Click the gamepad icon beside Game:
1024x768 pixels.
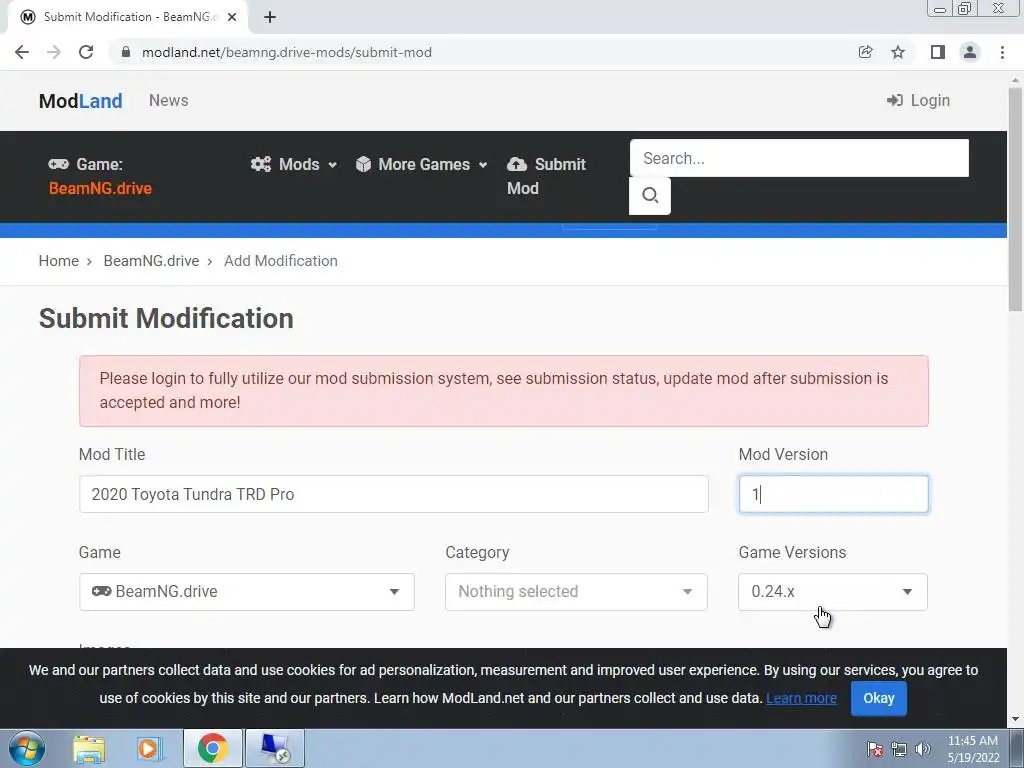pyautogui.click(x=58, y=164)
